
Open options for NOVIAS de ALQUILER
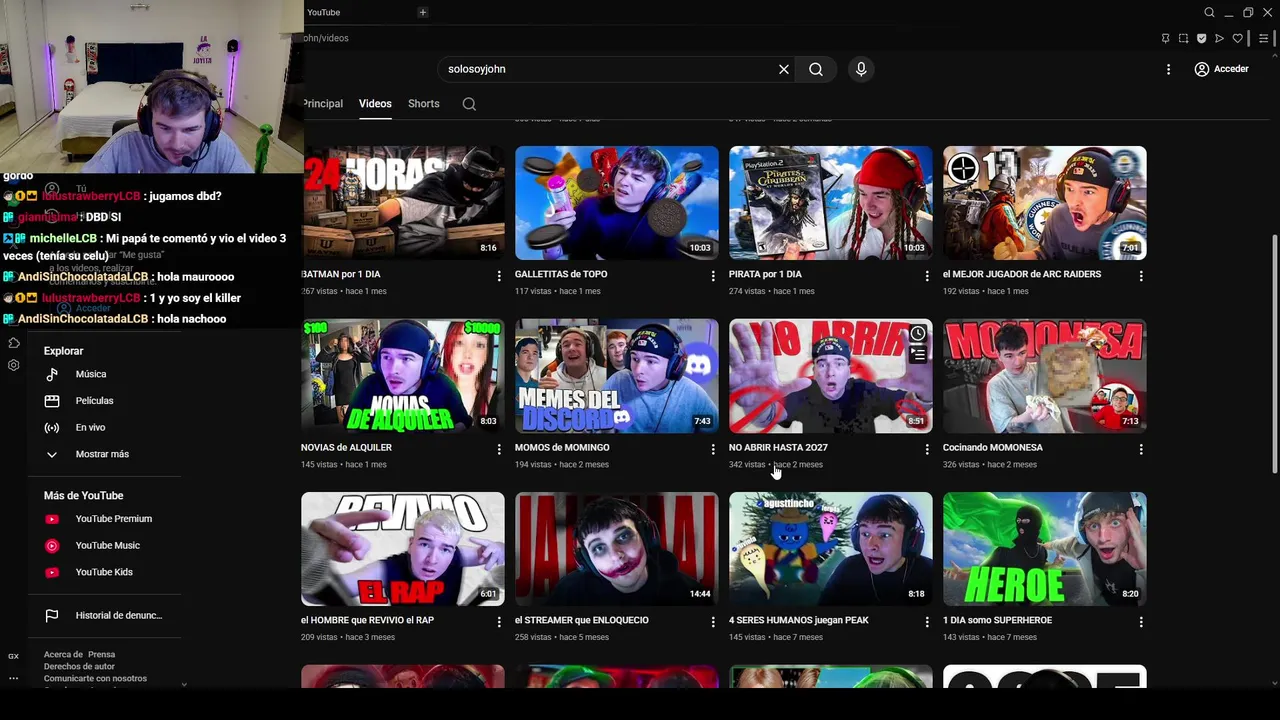[x=499, y=449]
